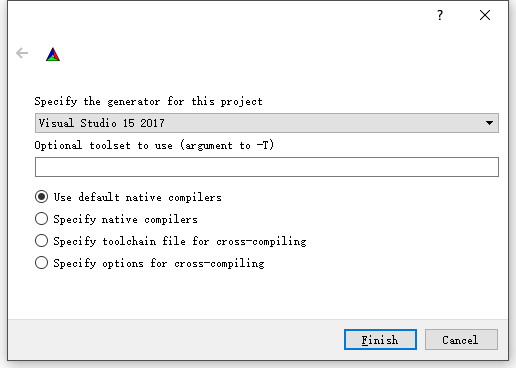Go back using the left arrow icon
This screenshot has height=368, width=516.
click(x=22, y=53)
